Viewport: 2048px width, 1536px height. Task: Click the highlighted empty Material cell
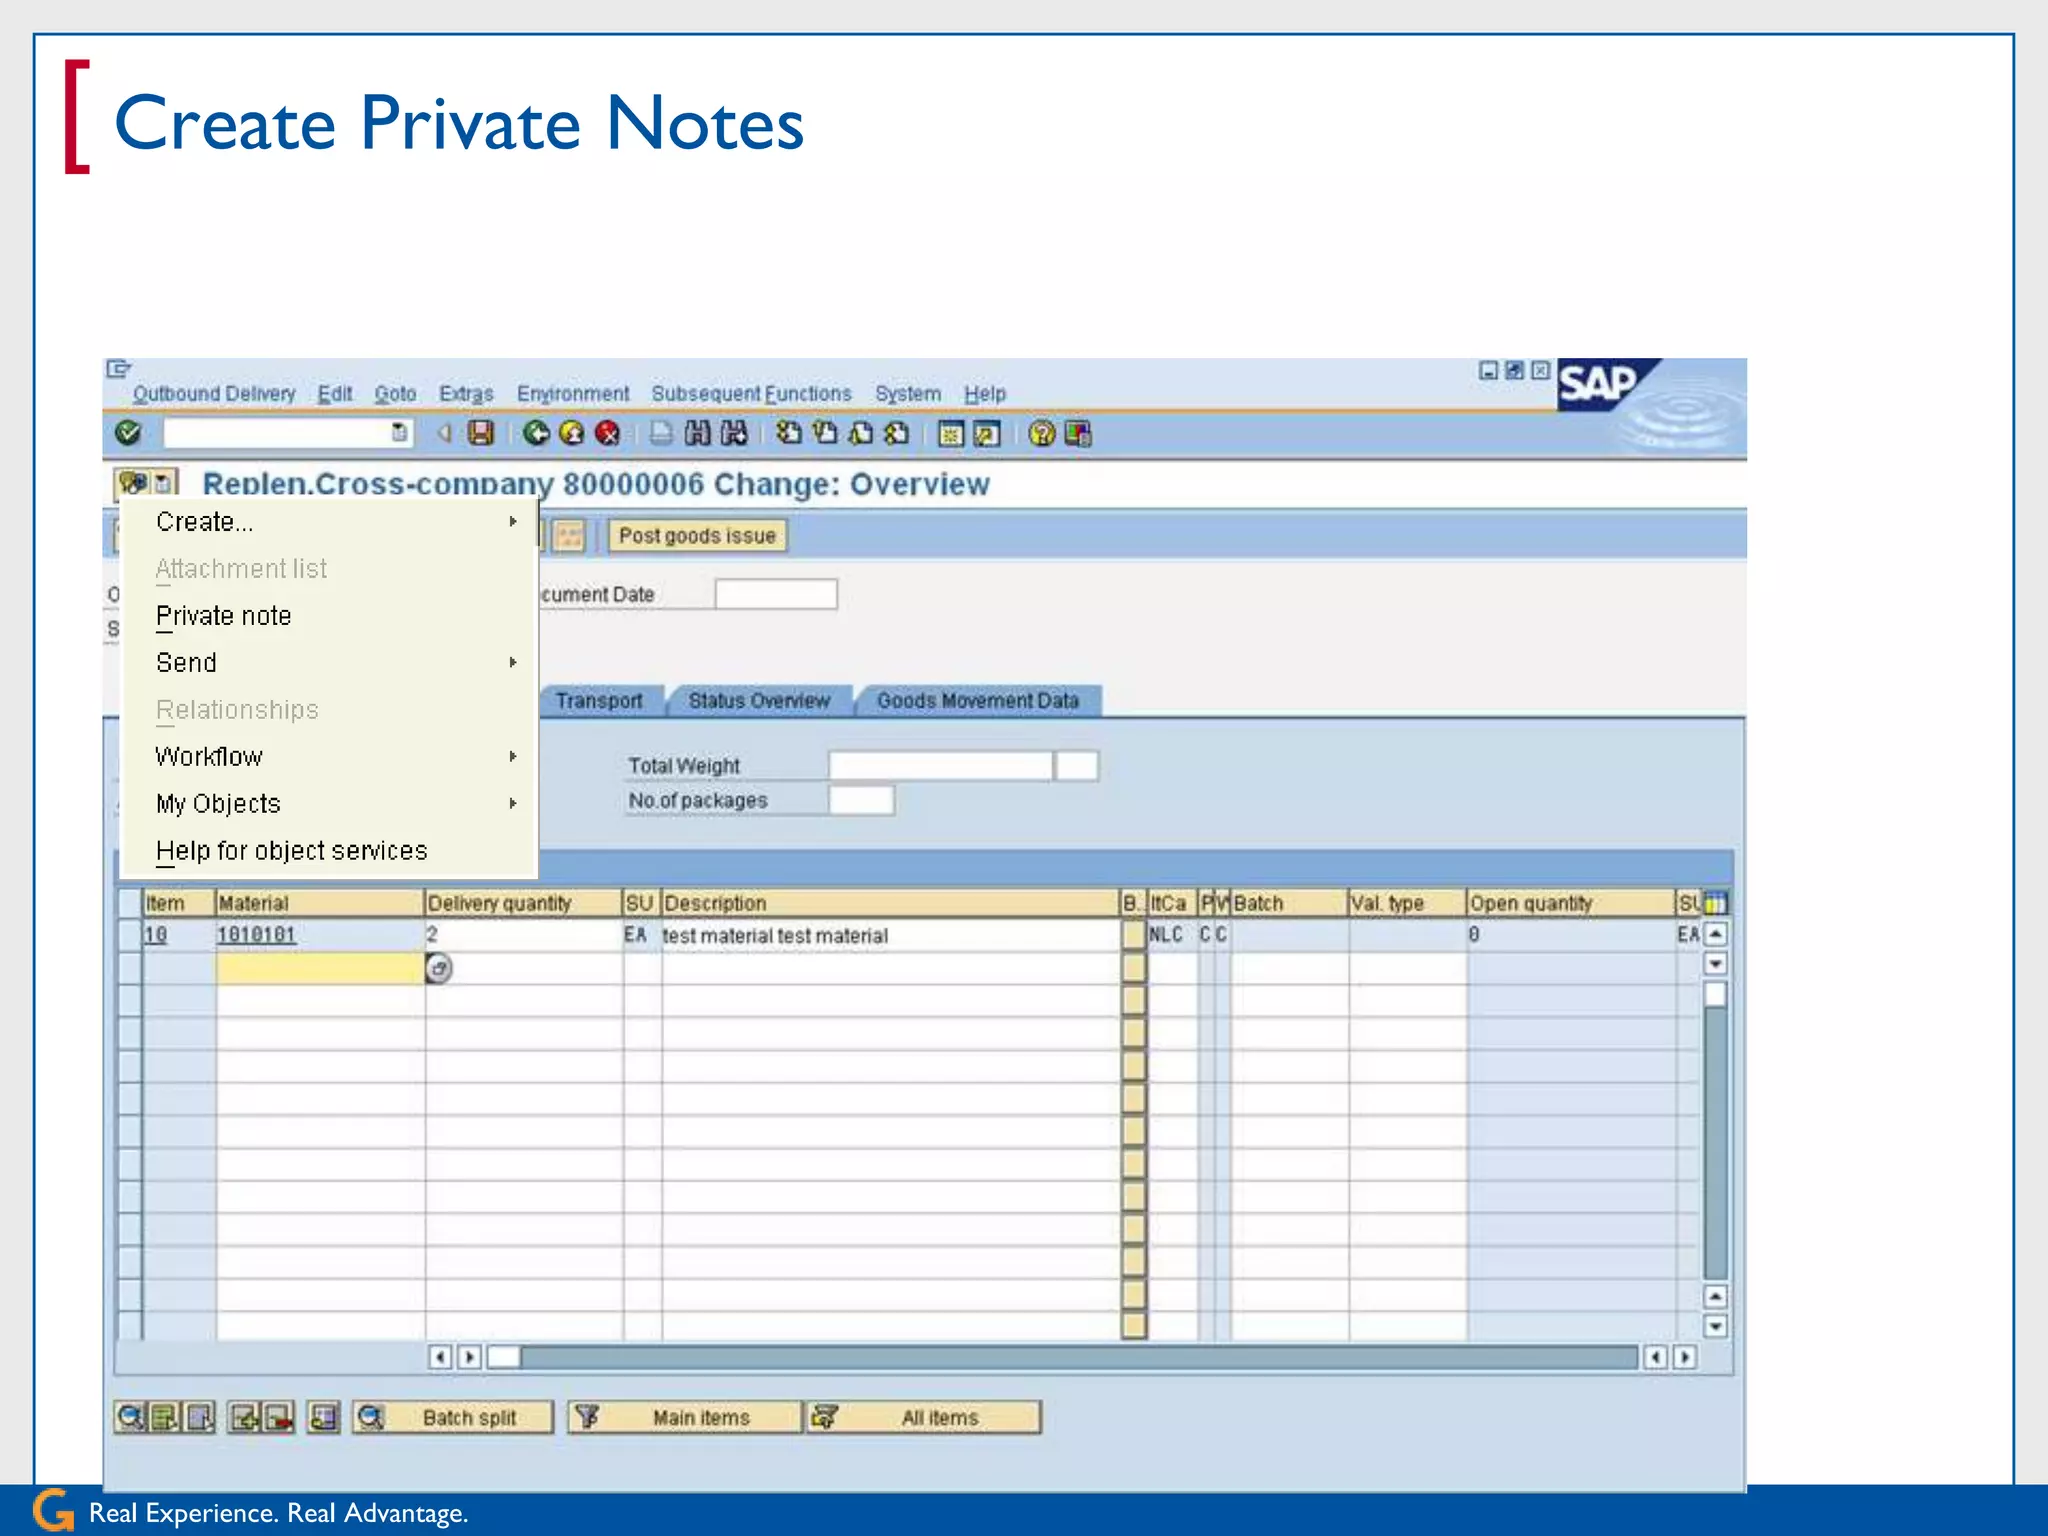coord(320,968)
